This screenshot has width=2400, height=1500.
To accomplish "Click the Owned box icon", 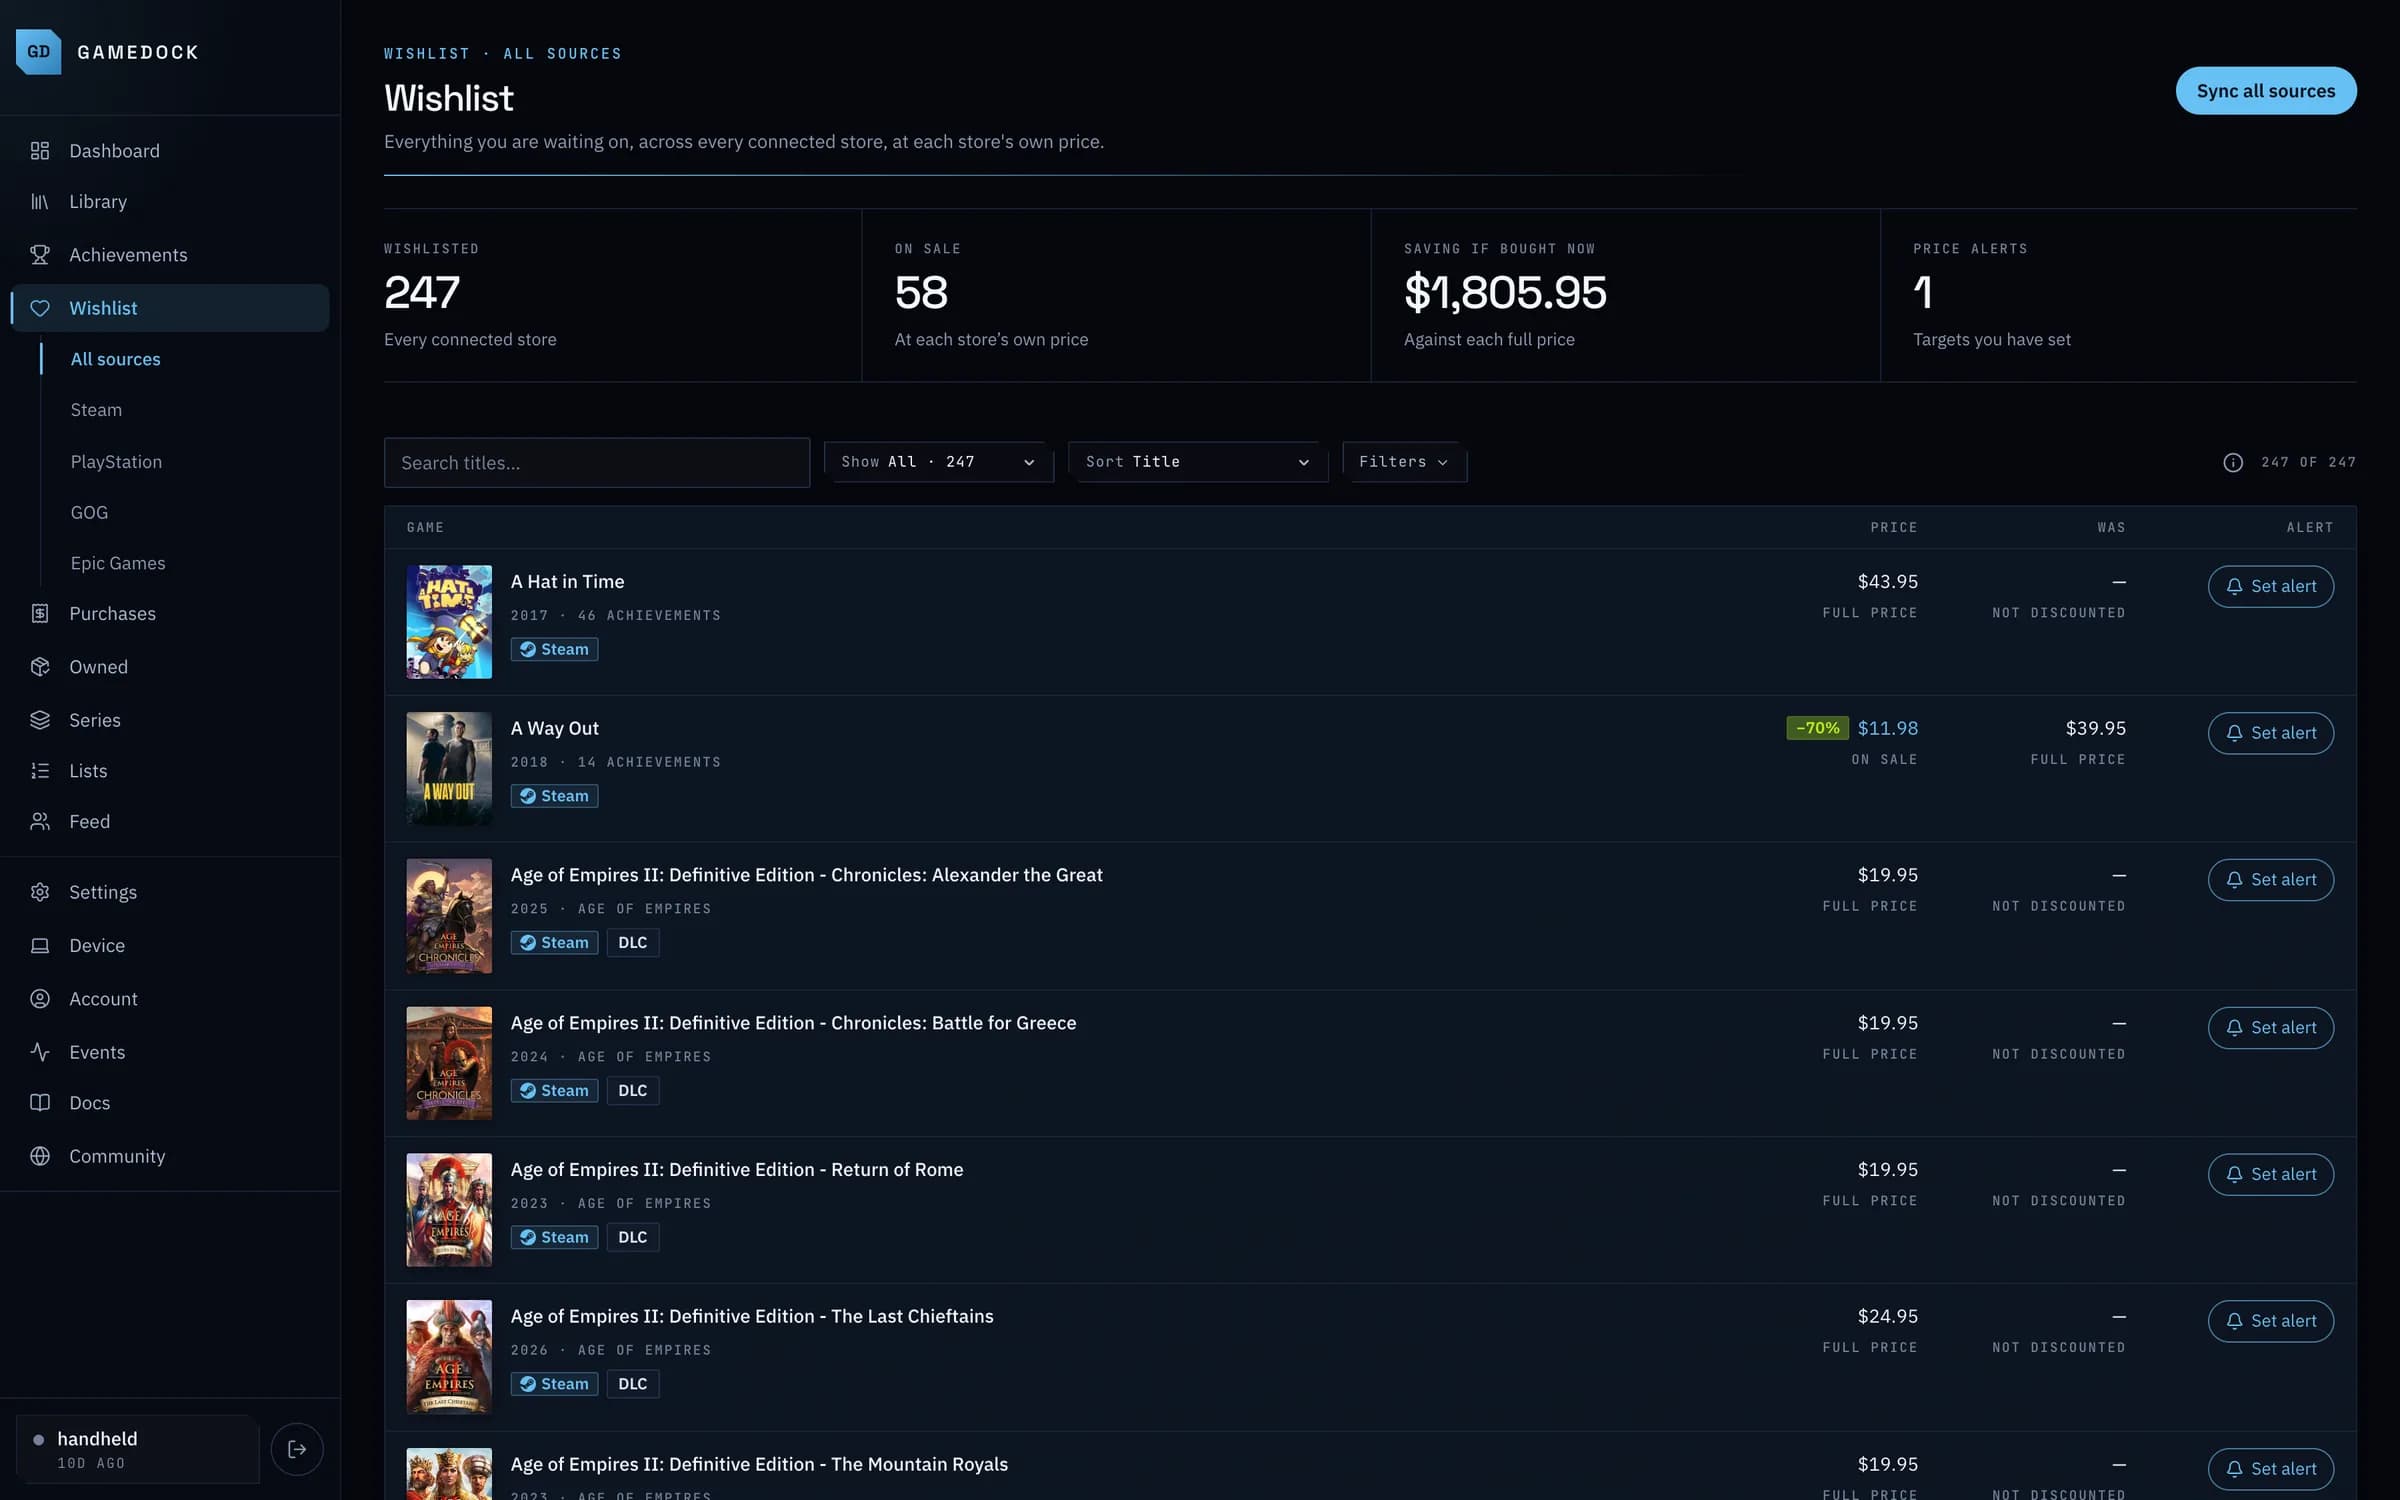I will coord(40,667).
